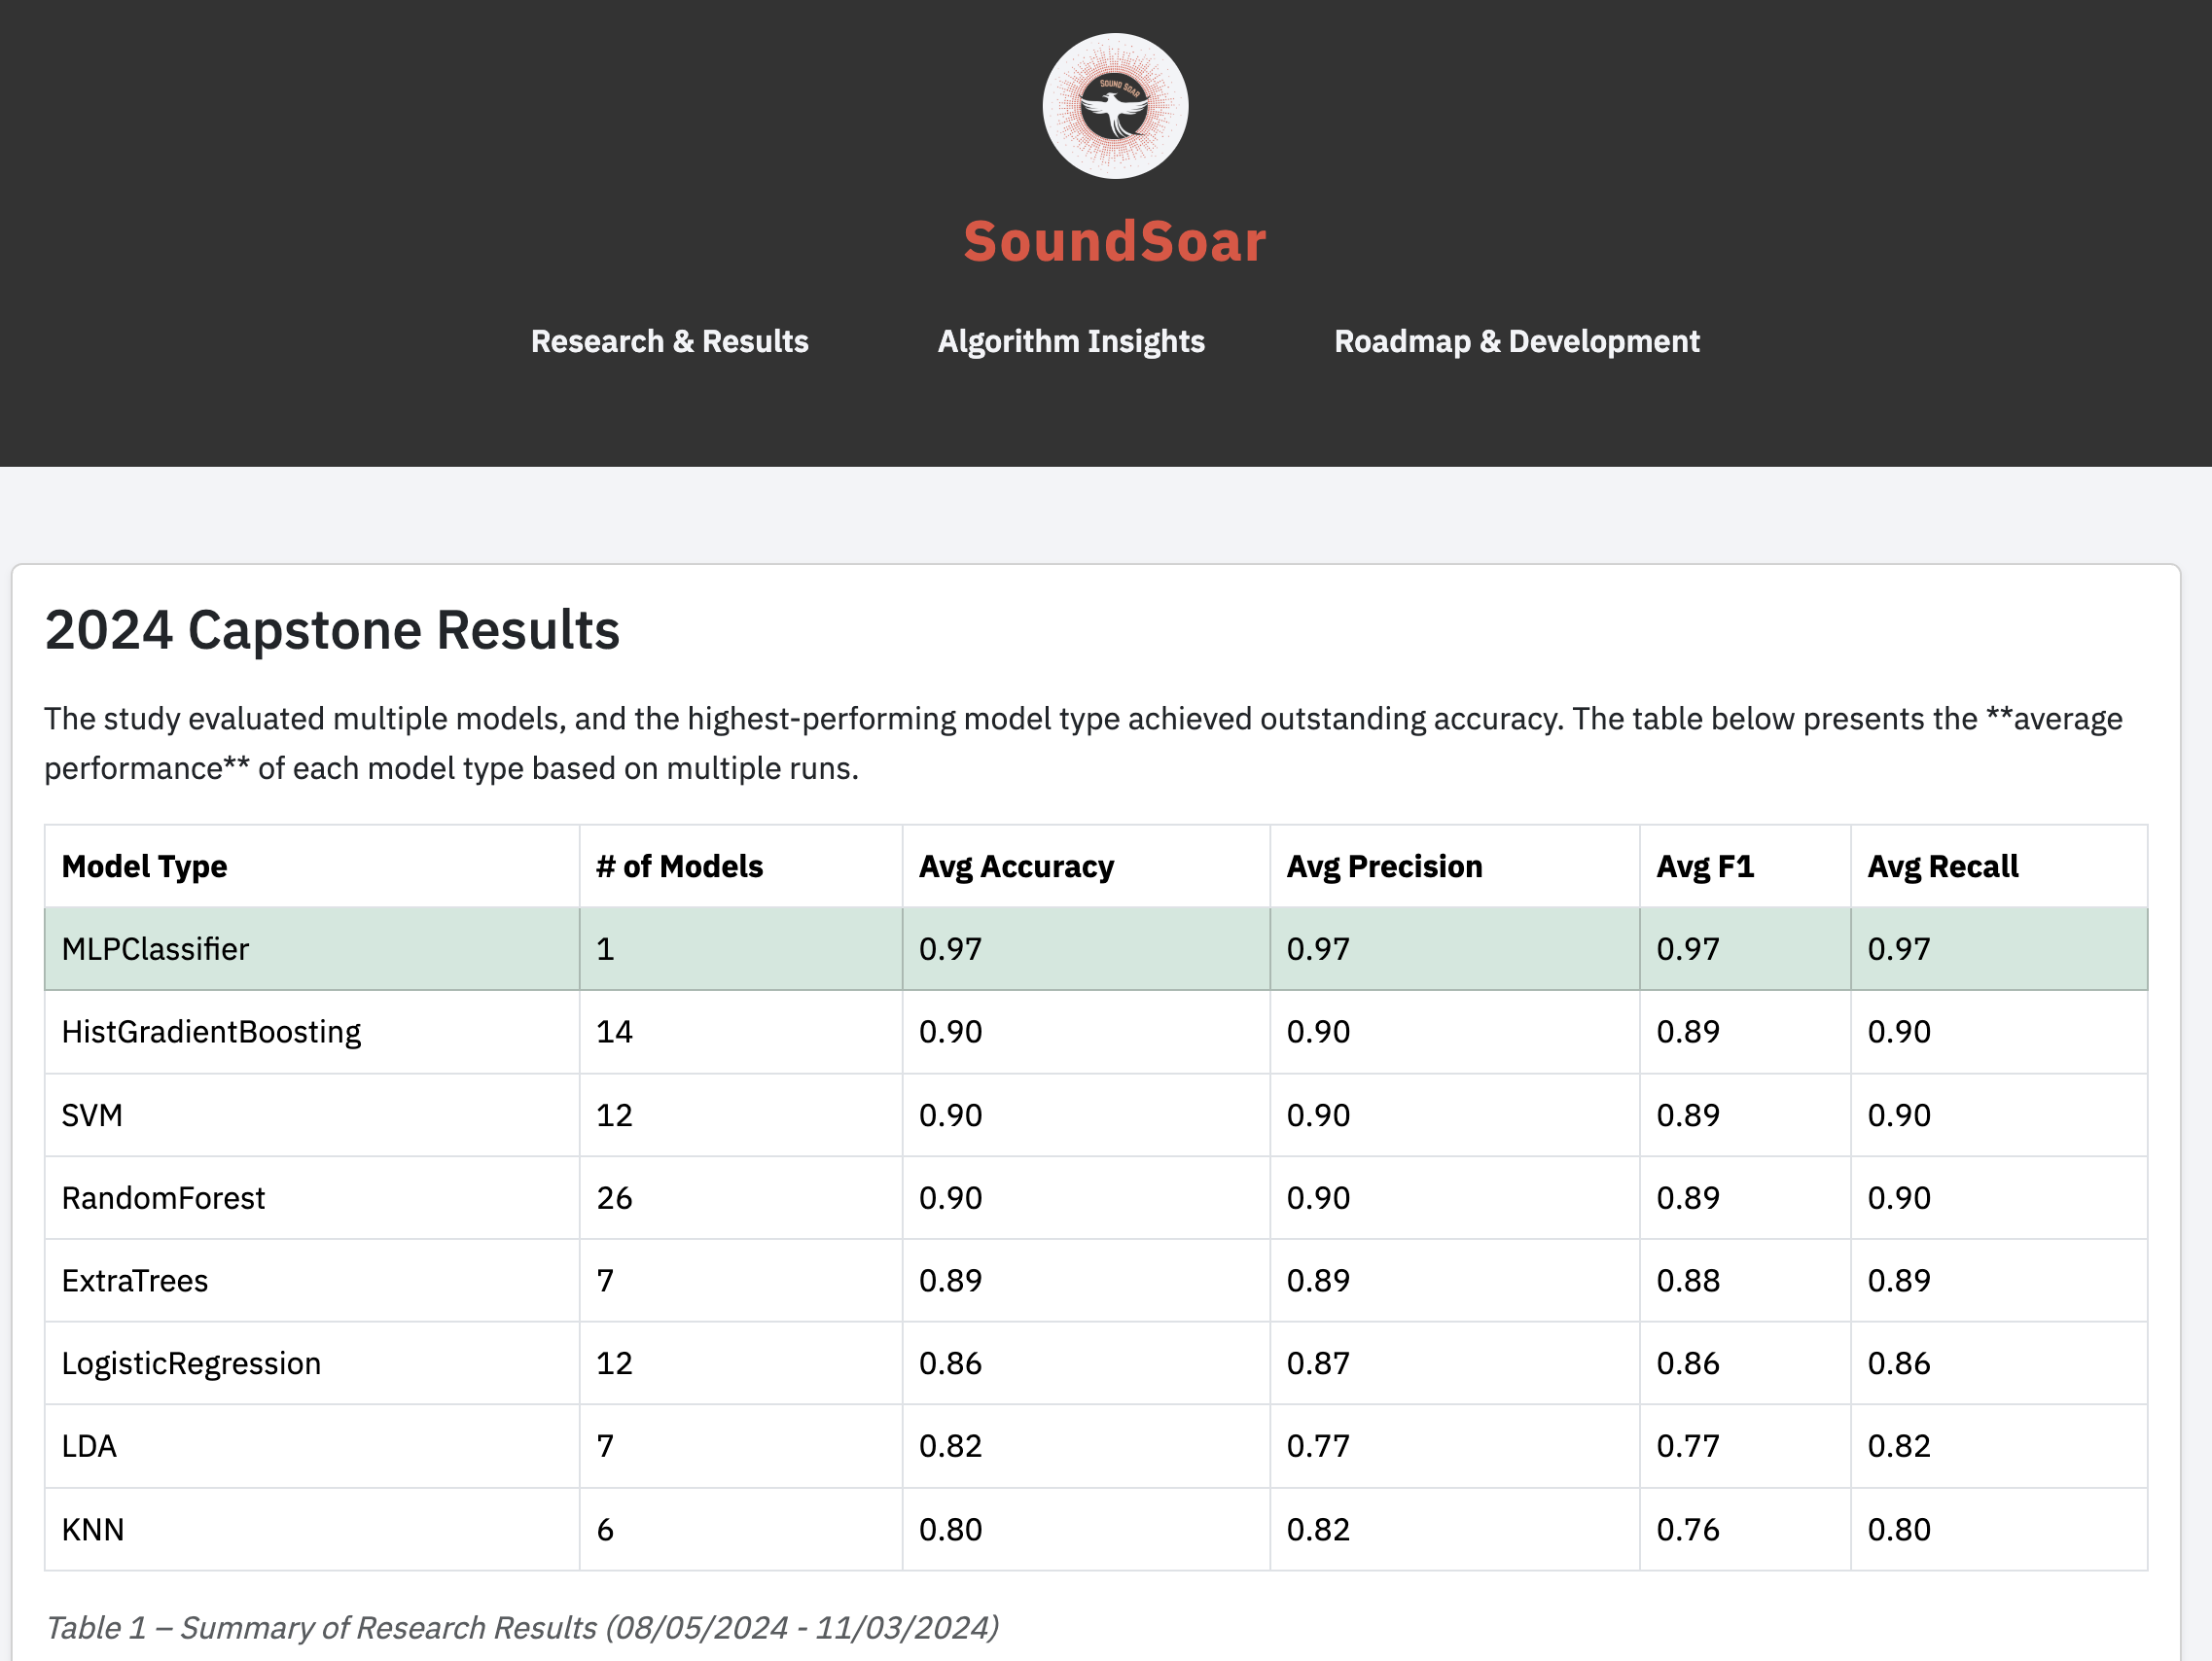Open Roadmap & Development navigation link

[1516, 341]
